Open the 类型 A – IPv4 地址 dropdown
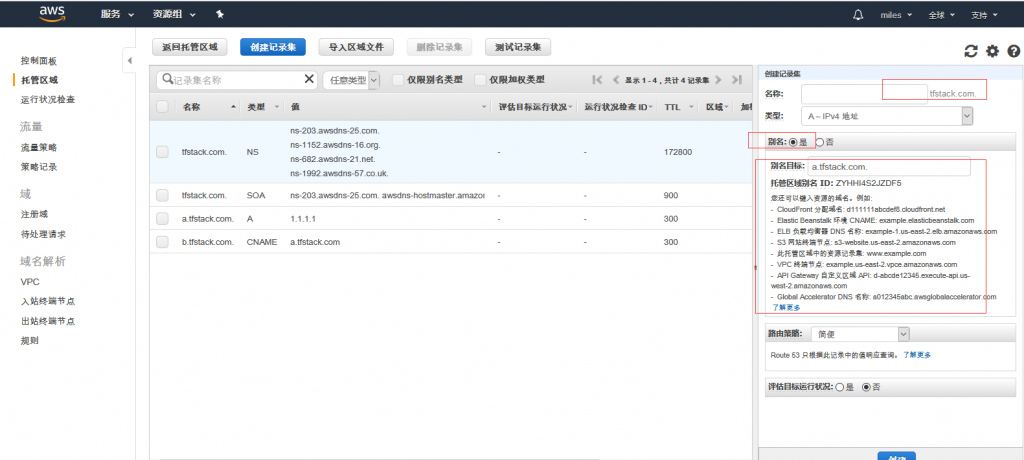Viewport: 1024px width, 460px height. coord(887,116)
